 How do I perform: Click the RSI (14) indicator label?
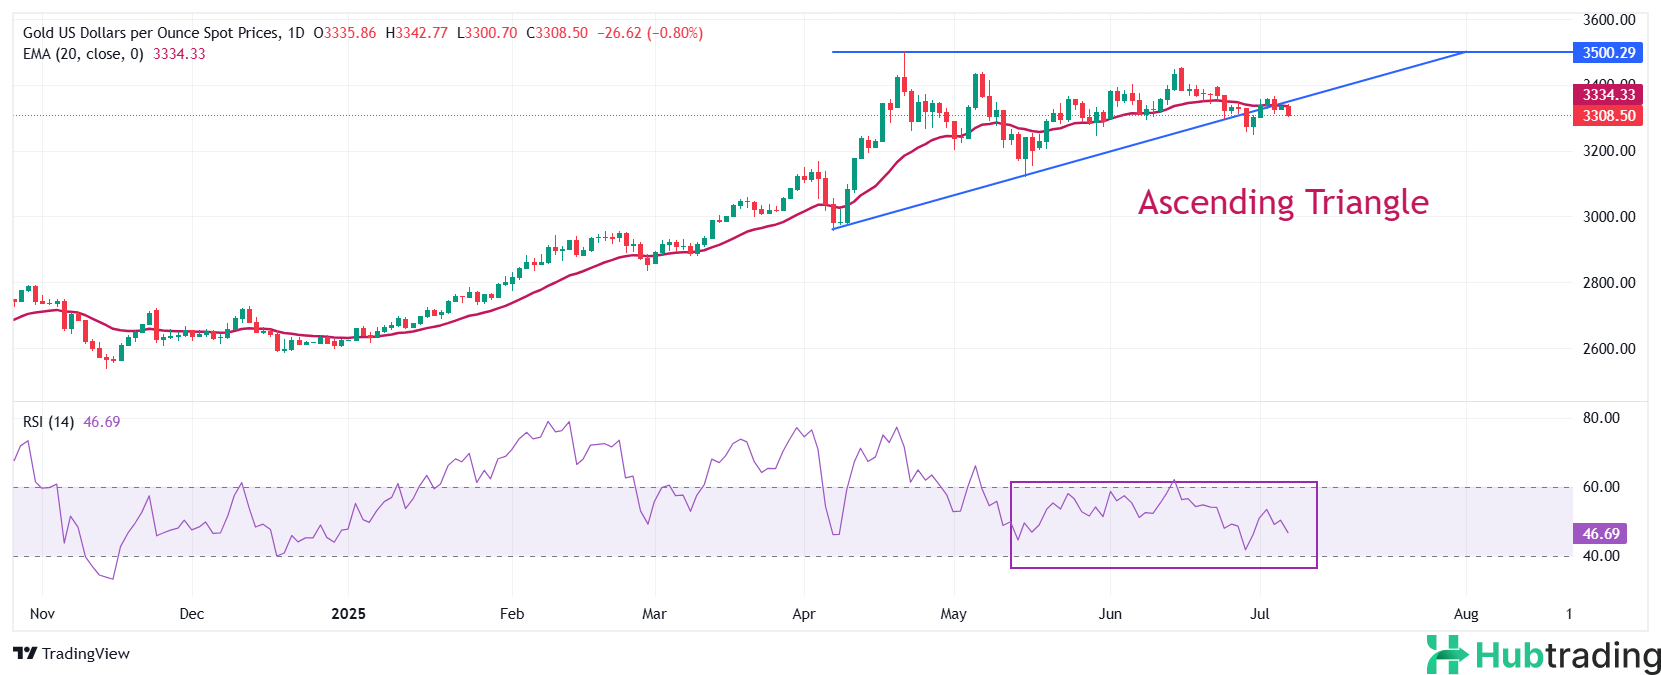click(48, 422)
